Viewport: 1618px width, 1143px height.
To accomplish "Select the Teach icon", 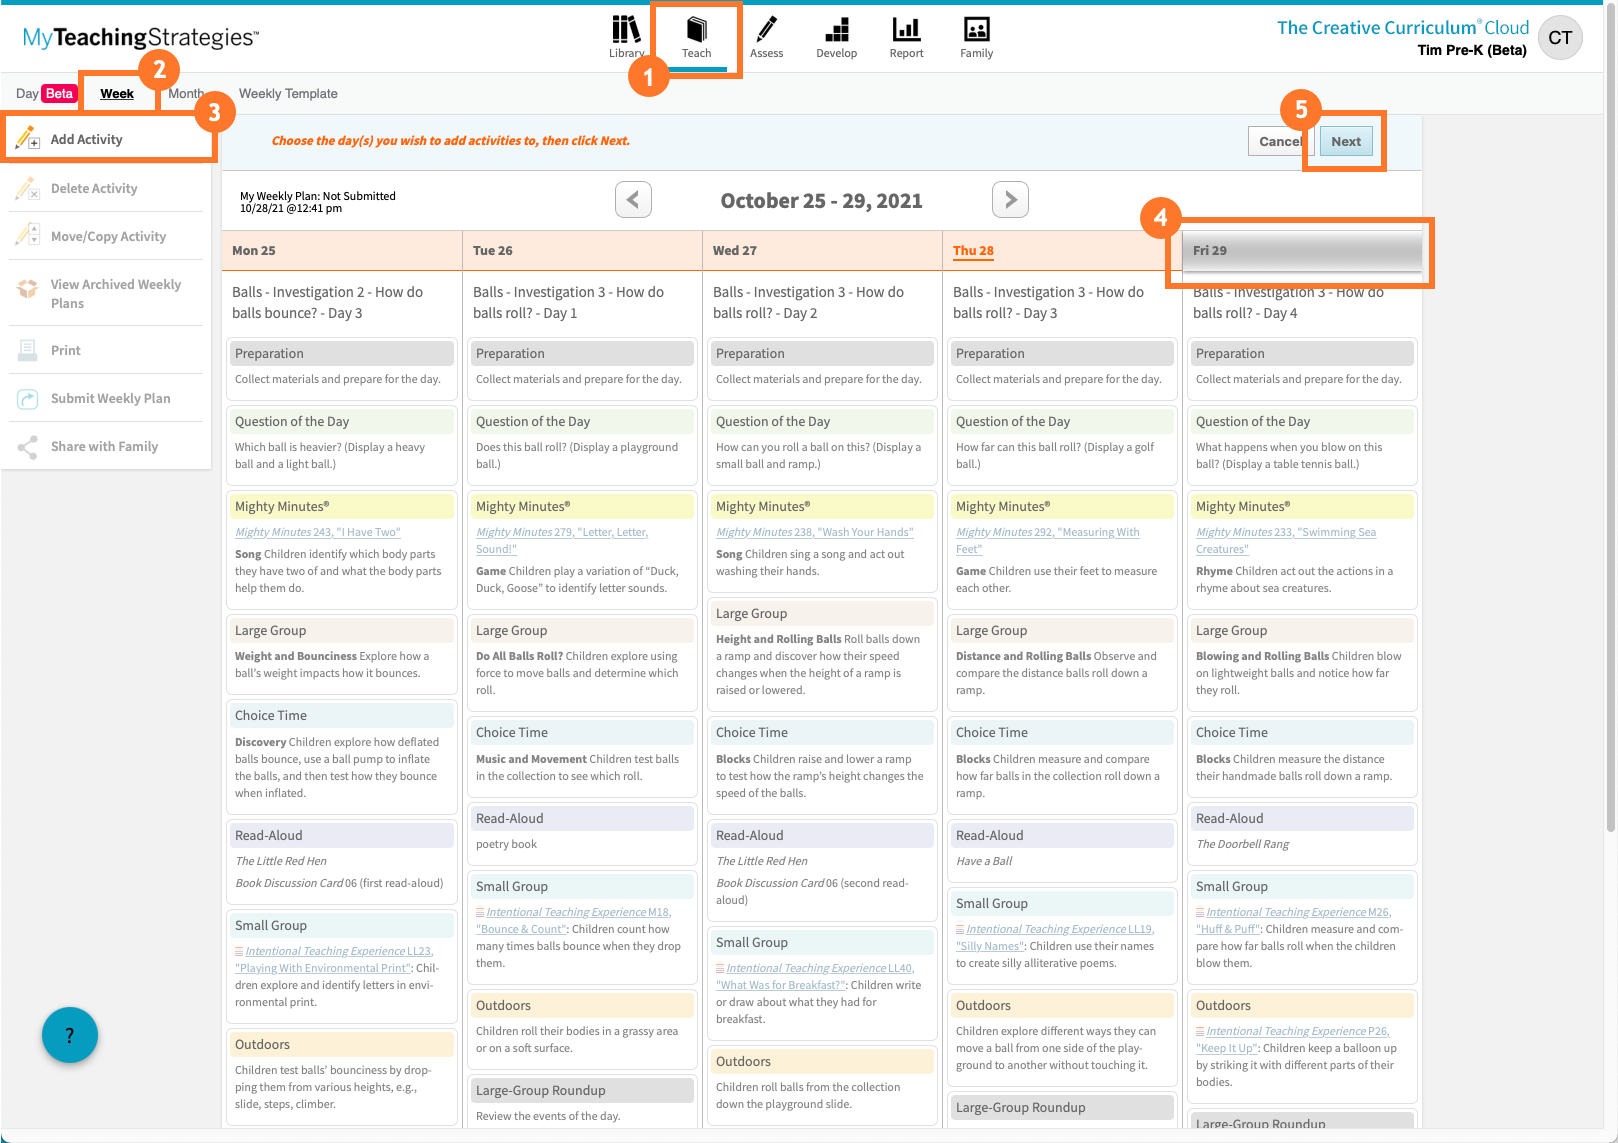I will click(696, 37).
